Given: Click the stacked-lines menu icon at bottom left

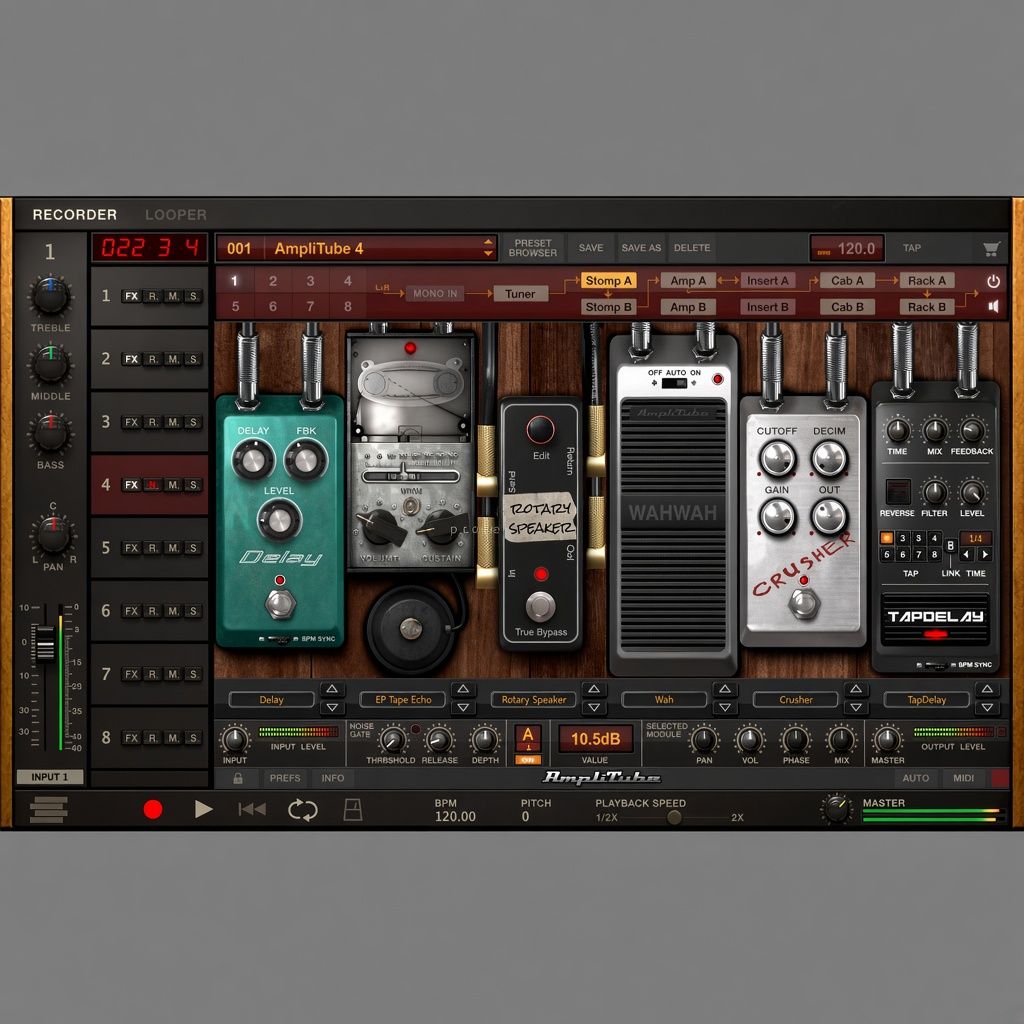Looking at the screenshot, I should point(48,810).
